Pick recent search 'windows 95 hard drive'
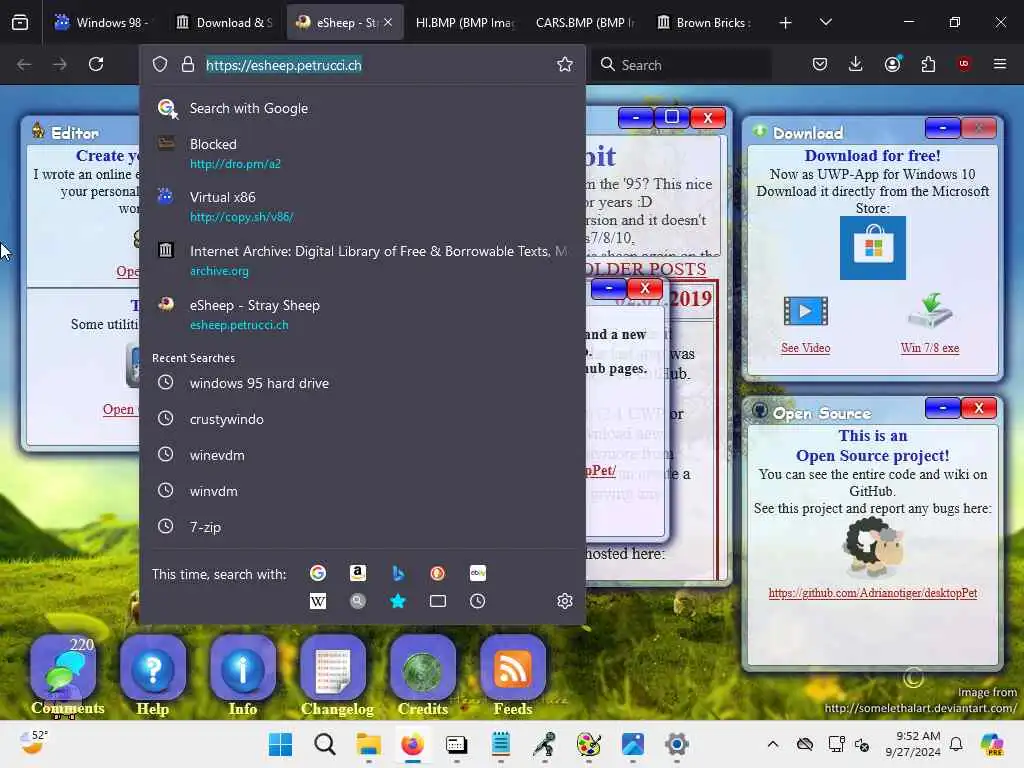This screenshot has width=1024, height=768. [x=362, y=383]
